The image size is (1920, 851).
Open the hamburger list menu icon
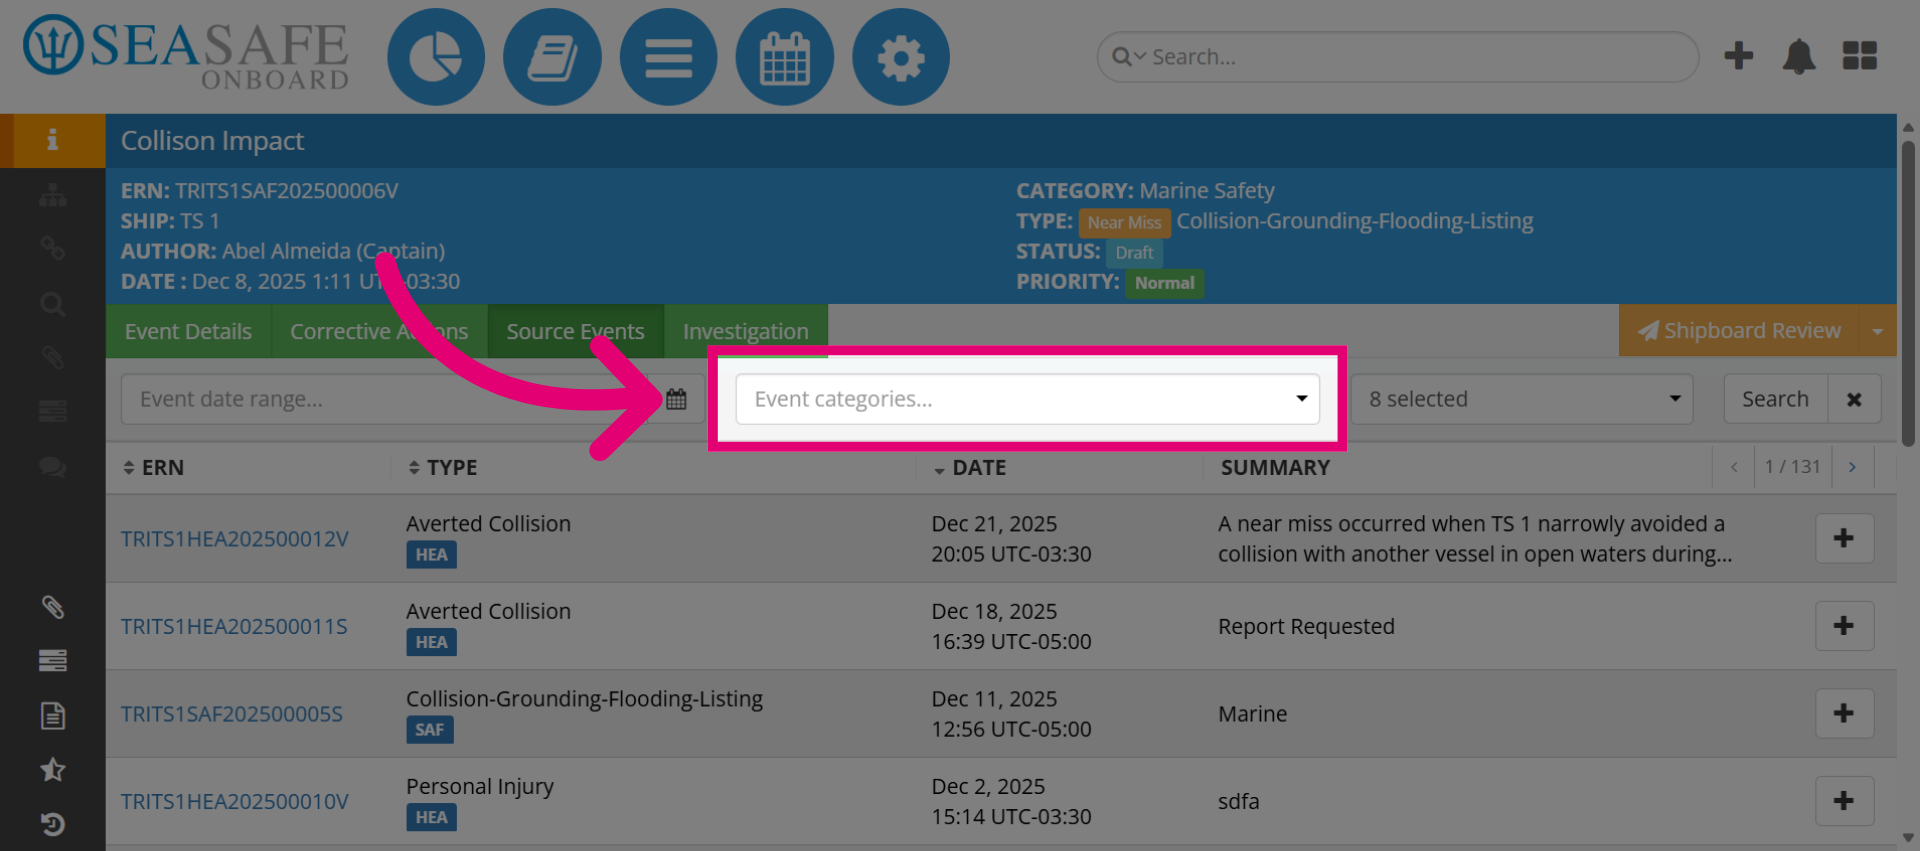(x=668, y=57)
